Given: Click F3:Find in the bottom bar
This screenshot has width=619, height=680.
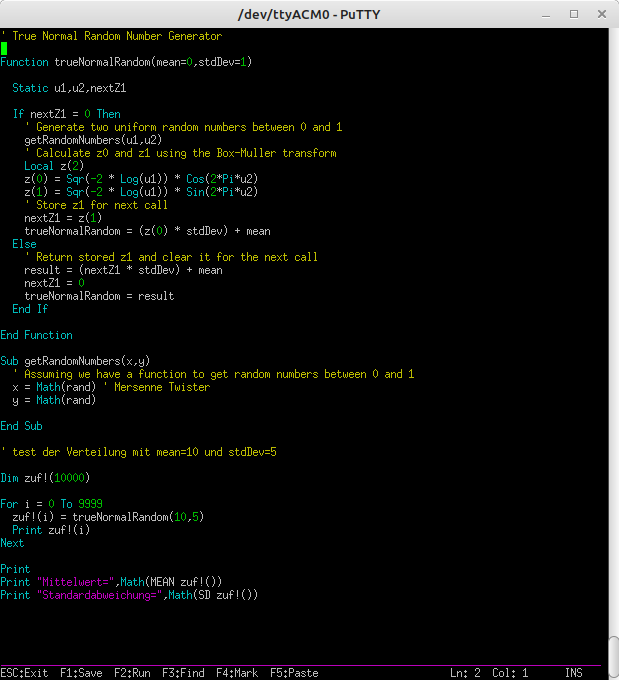Looking at the screenshot, I should (183, 673).
